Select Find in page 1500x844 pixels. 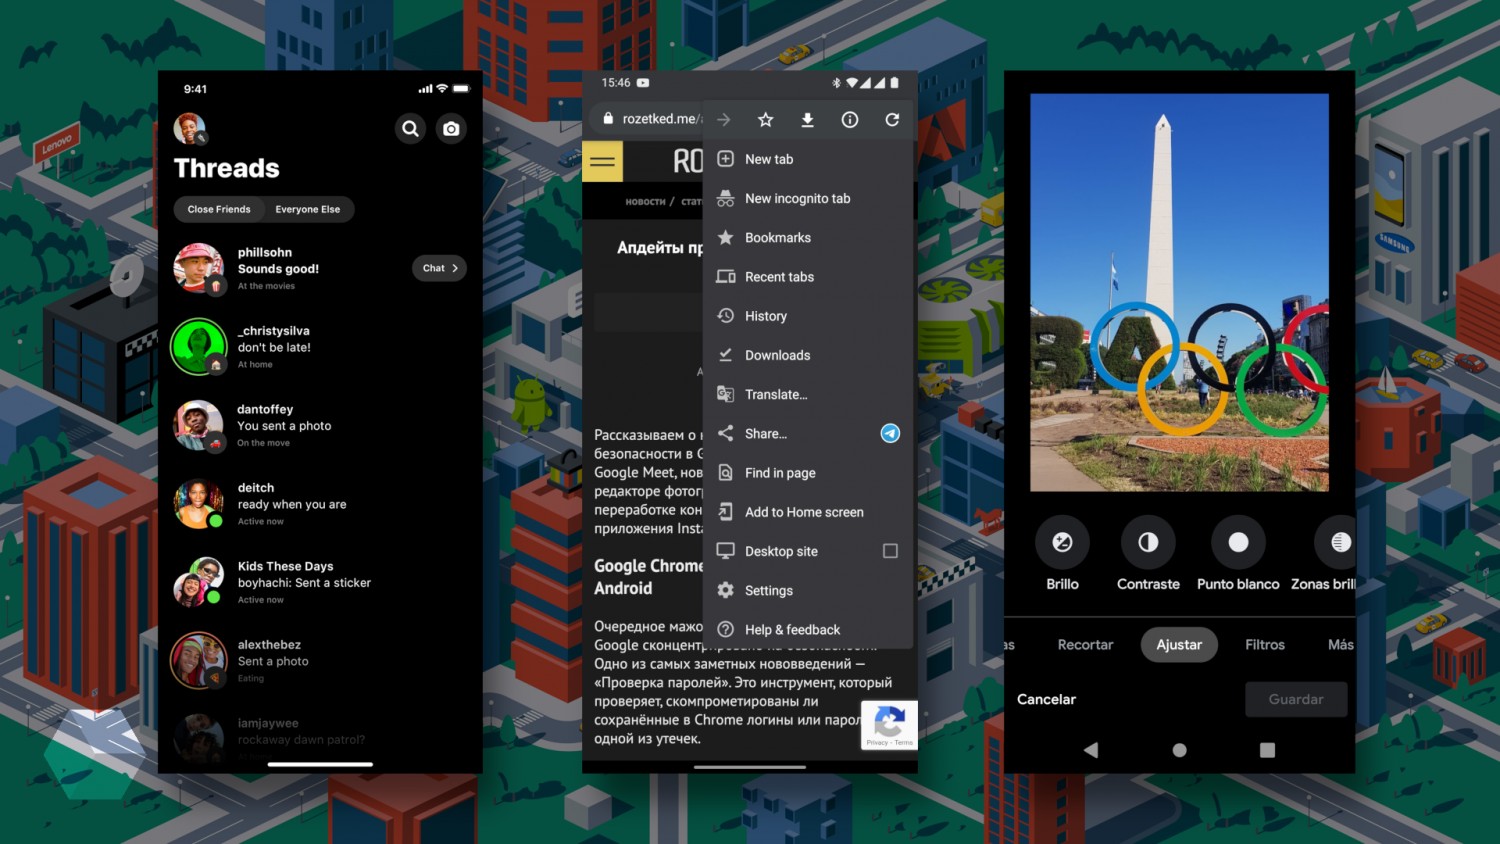point(808,473)
